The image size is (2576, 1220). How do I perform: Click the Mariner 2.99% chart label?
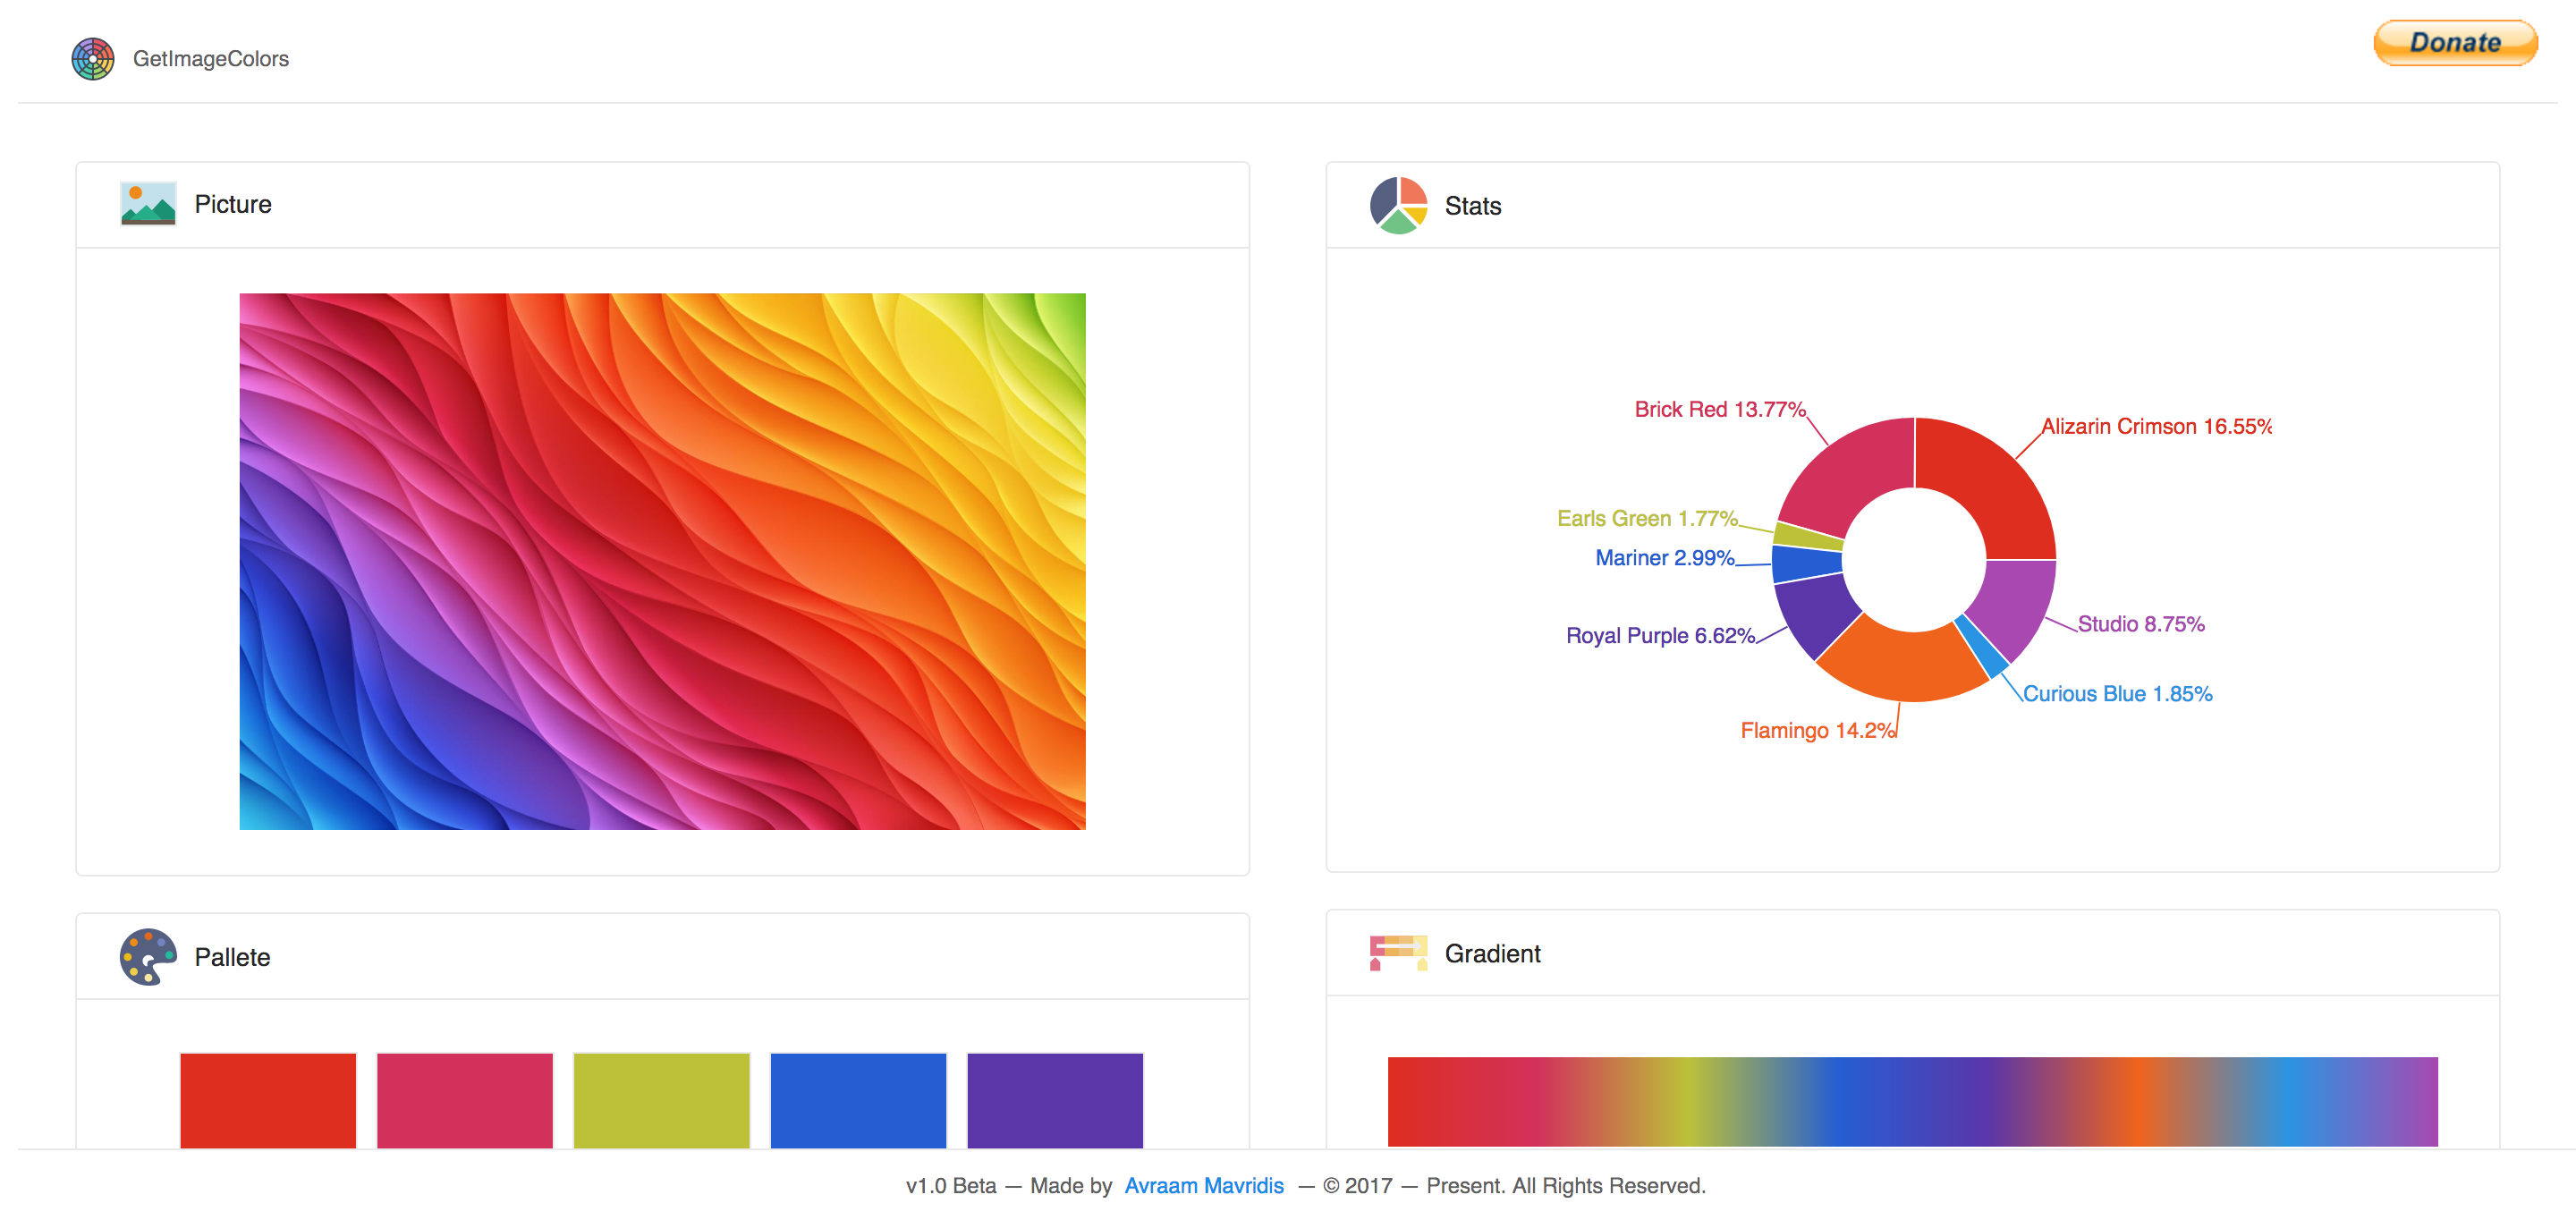click(1665, 558)
